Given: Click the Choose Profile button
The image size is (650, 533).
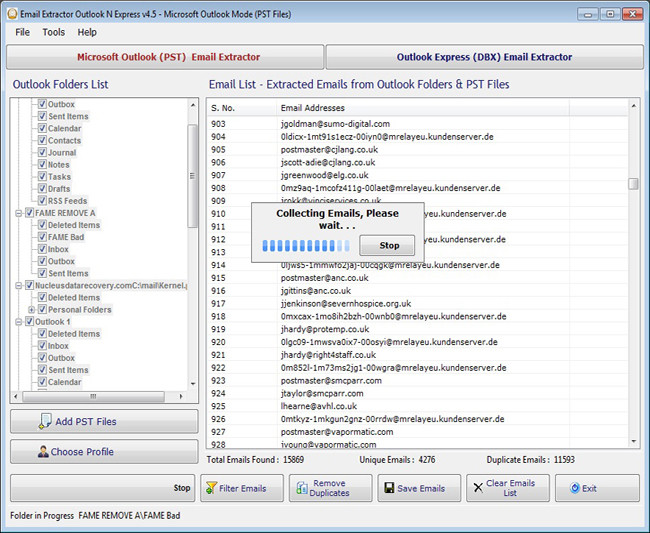Looking at the screenshot, I should pos(104,451).
